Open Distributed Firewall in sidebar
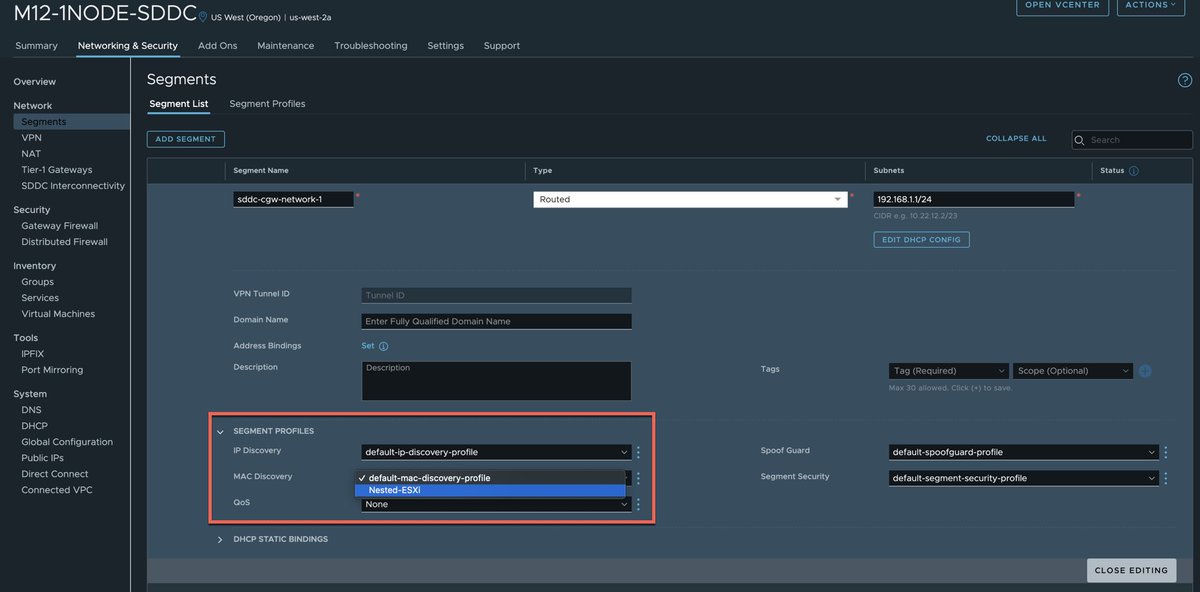The width and height of the screenshot is (1200, 592). point(64,242)
